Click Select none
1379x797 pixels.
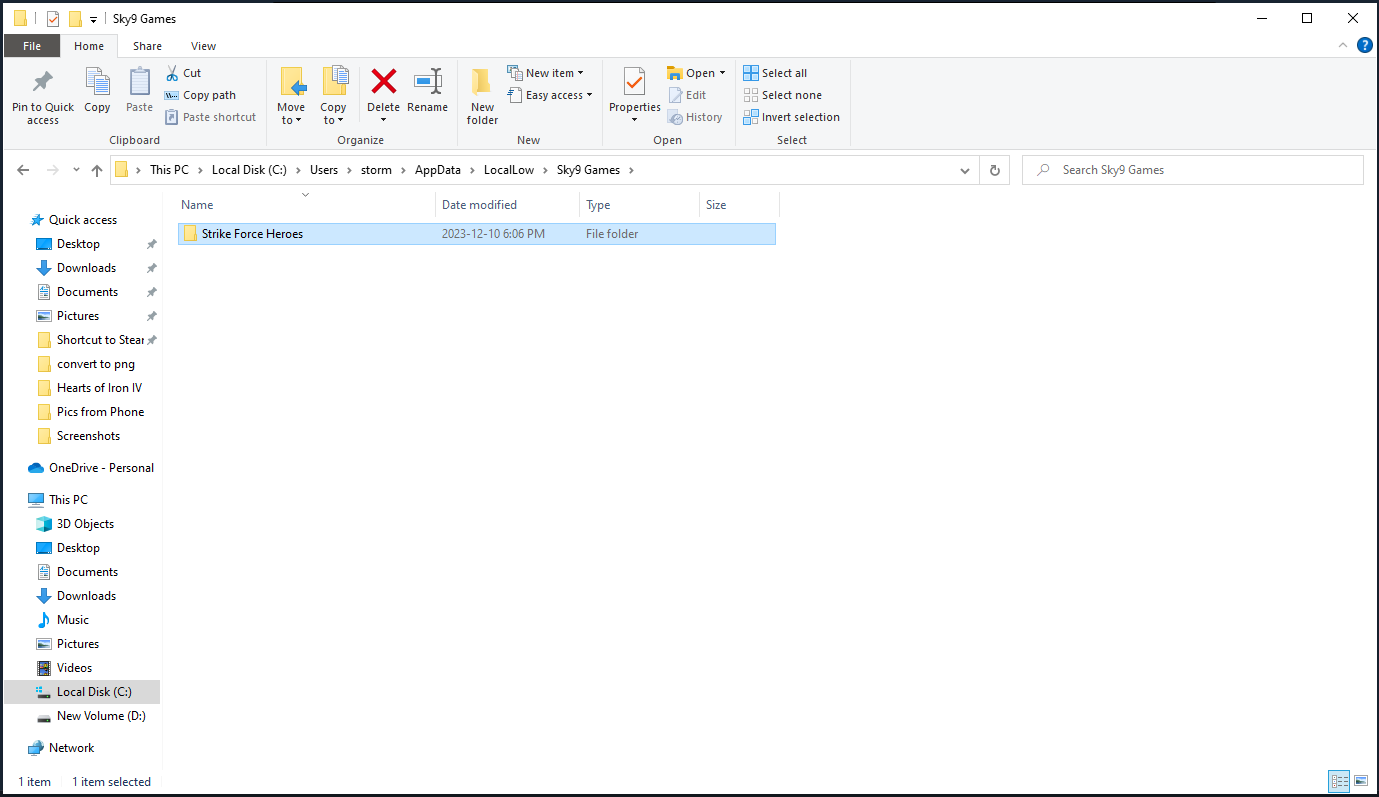click(782, 95)
